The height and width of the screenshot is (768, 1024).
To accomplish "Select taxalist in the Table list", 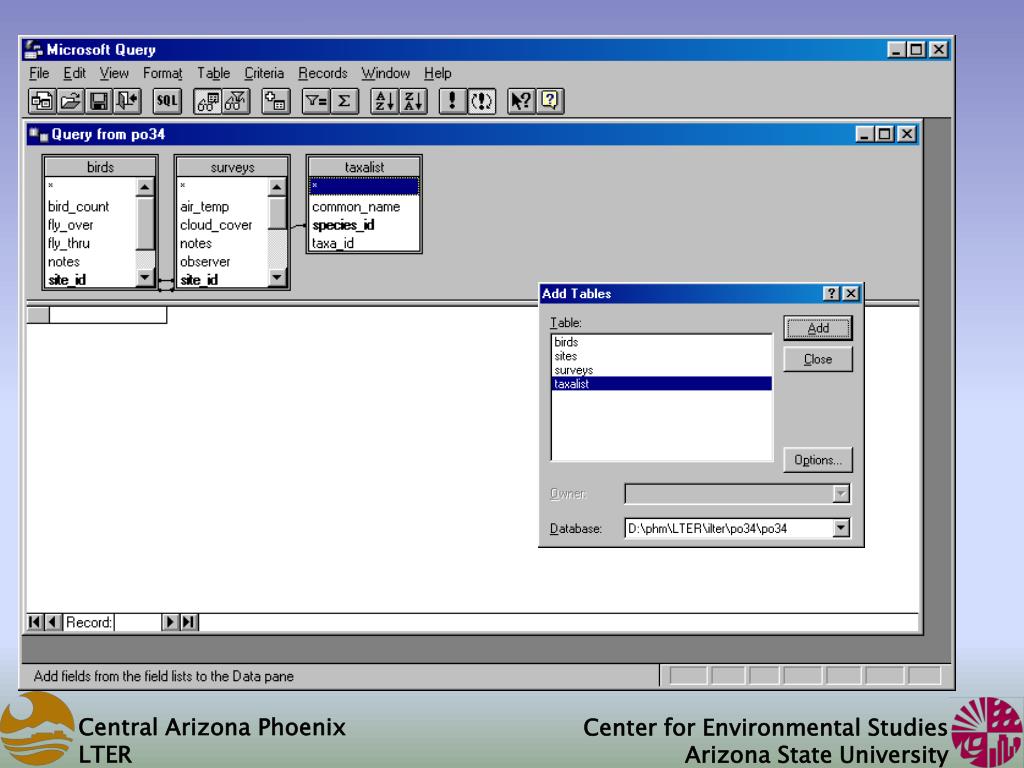I will [x=662, y=384].
